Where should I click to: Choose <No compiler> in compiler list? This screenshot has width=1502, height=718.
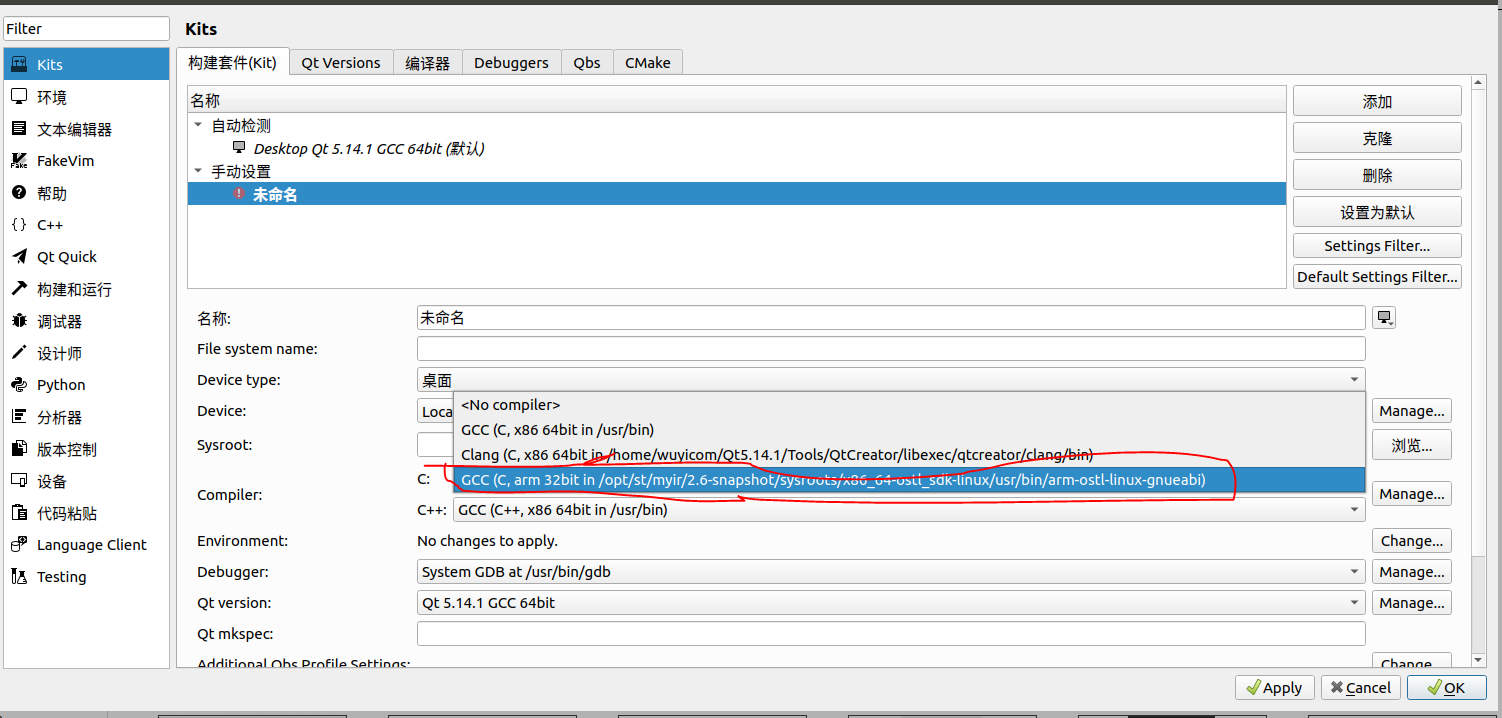909,405
